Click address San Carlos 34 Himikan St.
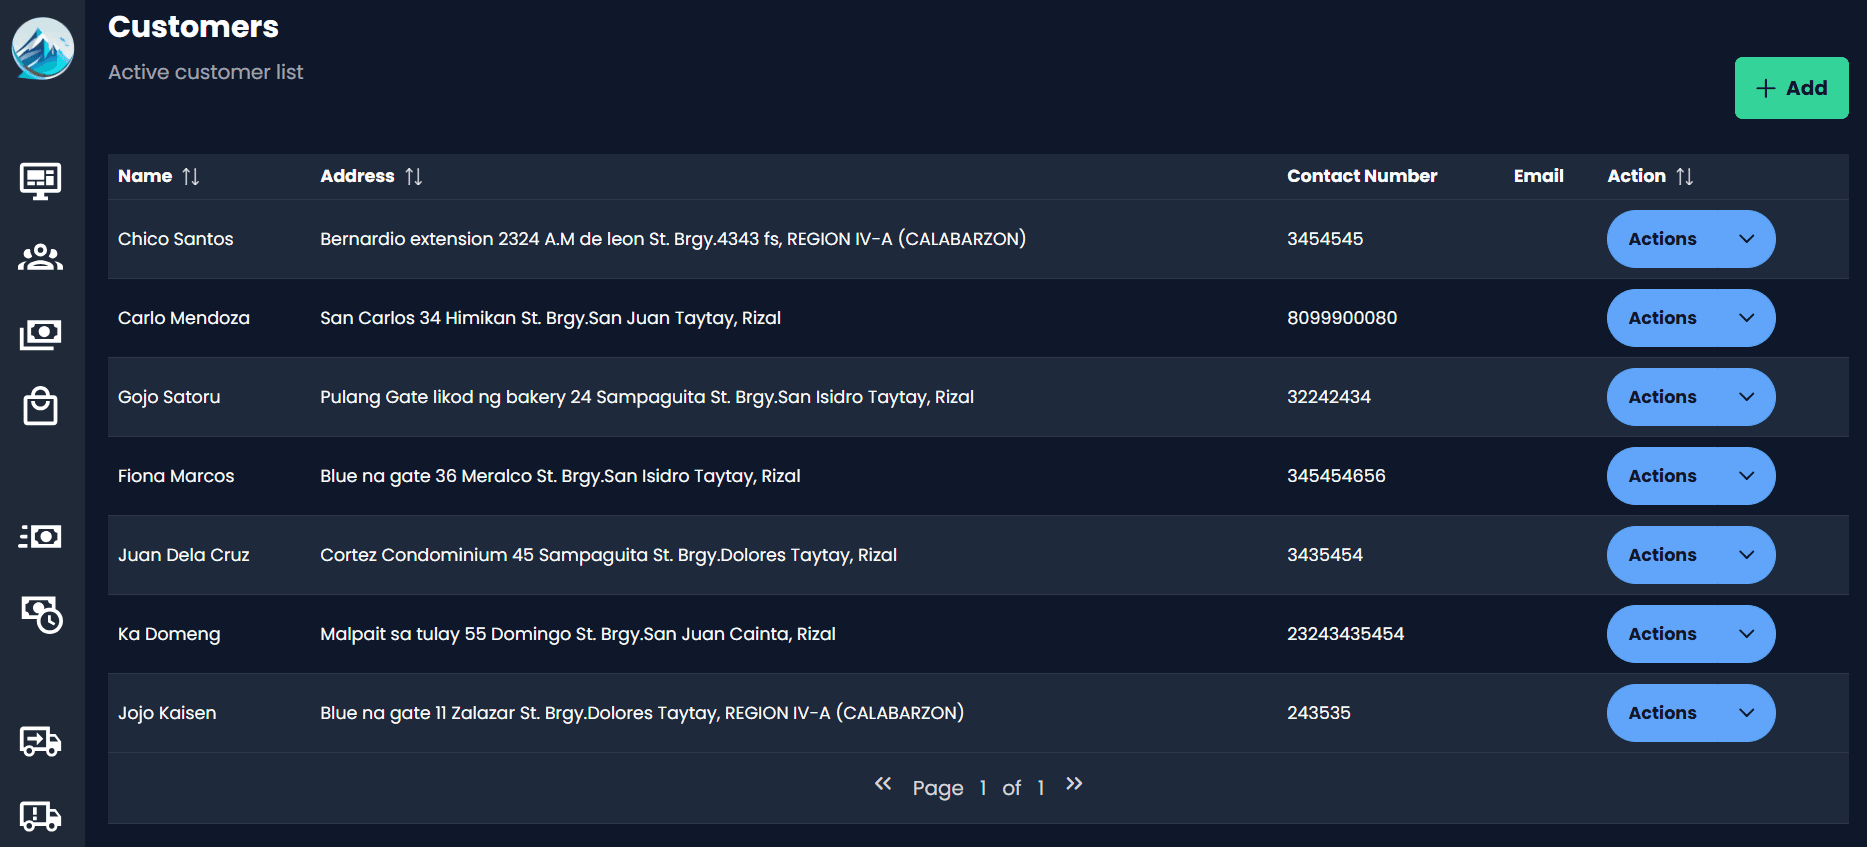 coord(550,318)
